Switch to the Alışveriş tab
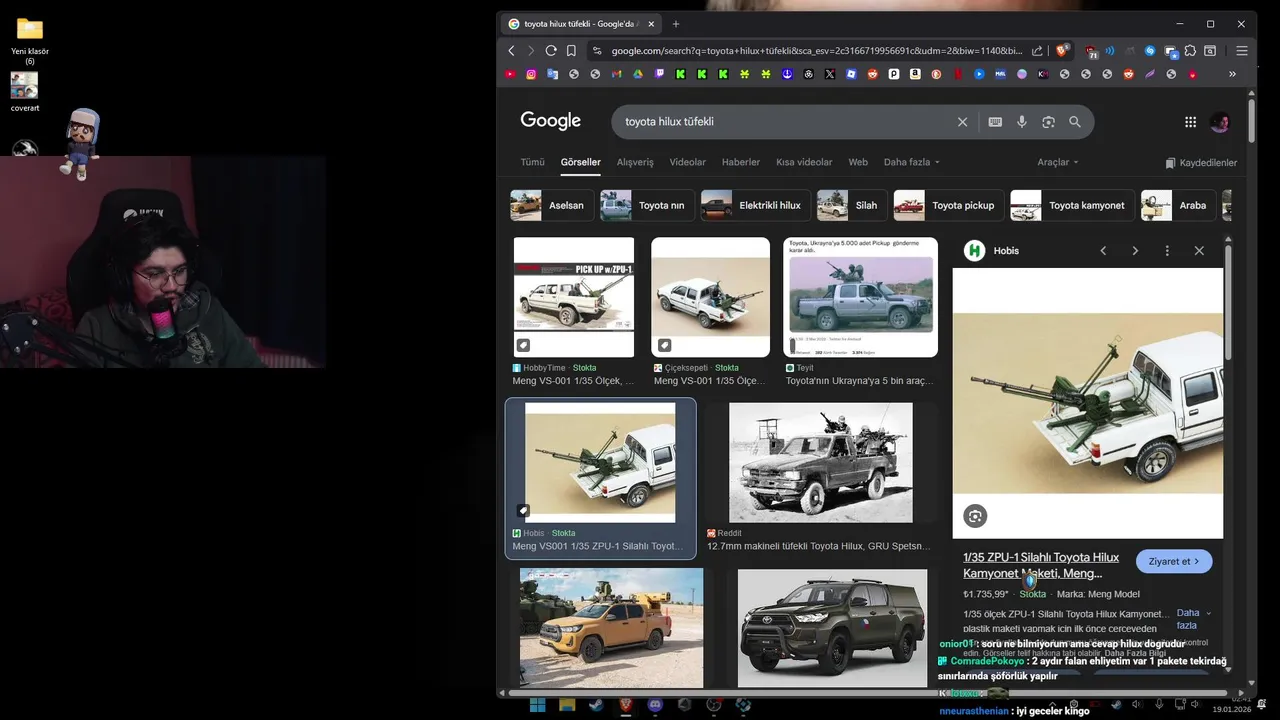1280x720 pixels. click(635, 162)
